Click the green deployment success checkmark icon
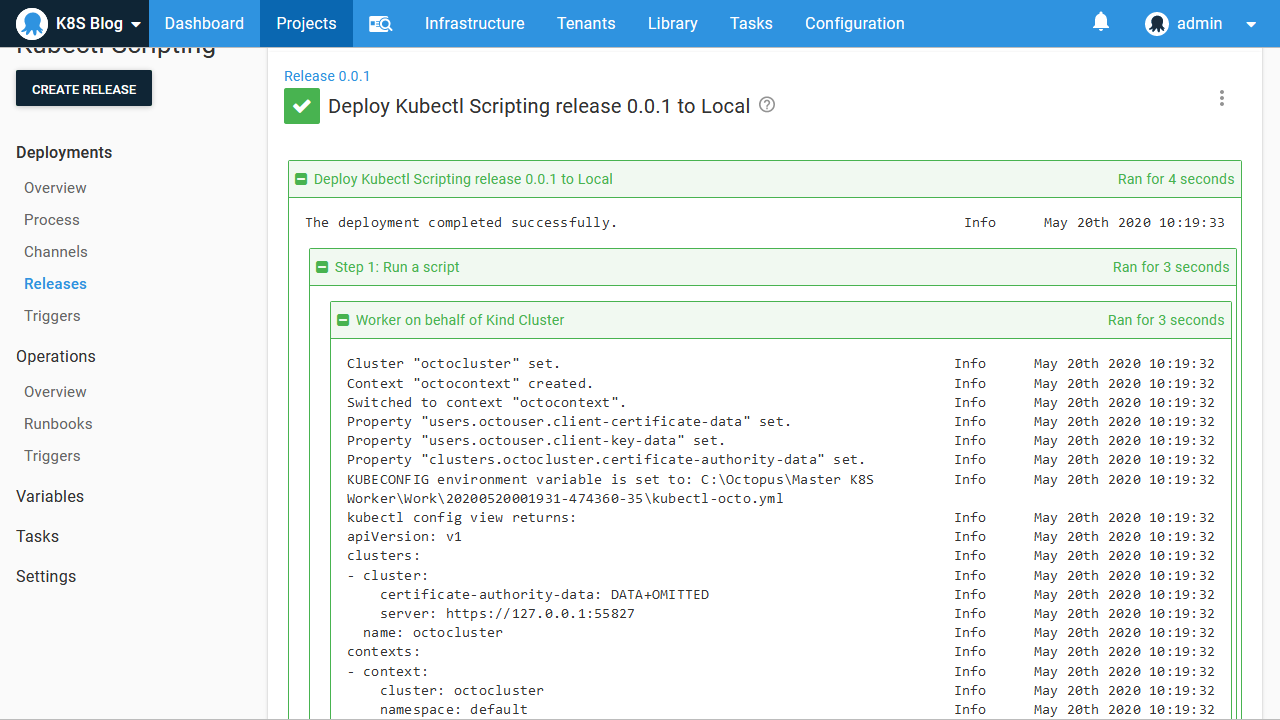The width and height of the screenshot is (1280, 720). (x=302, y=106)
